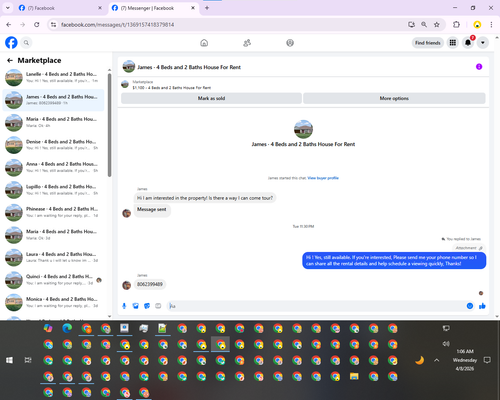Screen dimensions: 500x400
Task: Click the 8062399489 message bubble
Action: coord(150,284)
